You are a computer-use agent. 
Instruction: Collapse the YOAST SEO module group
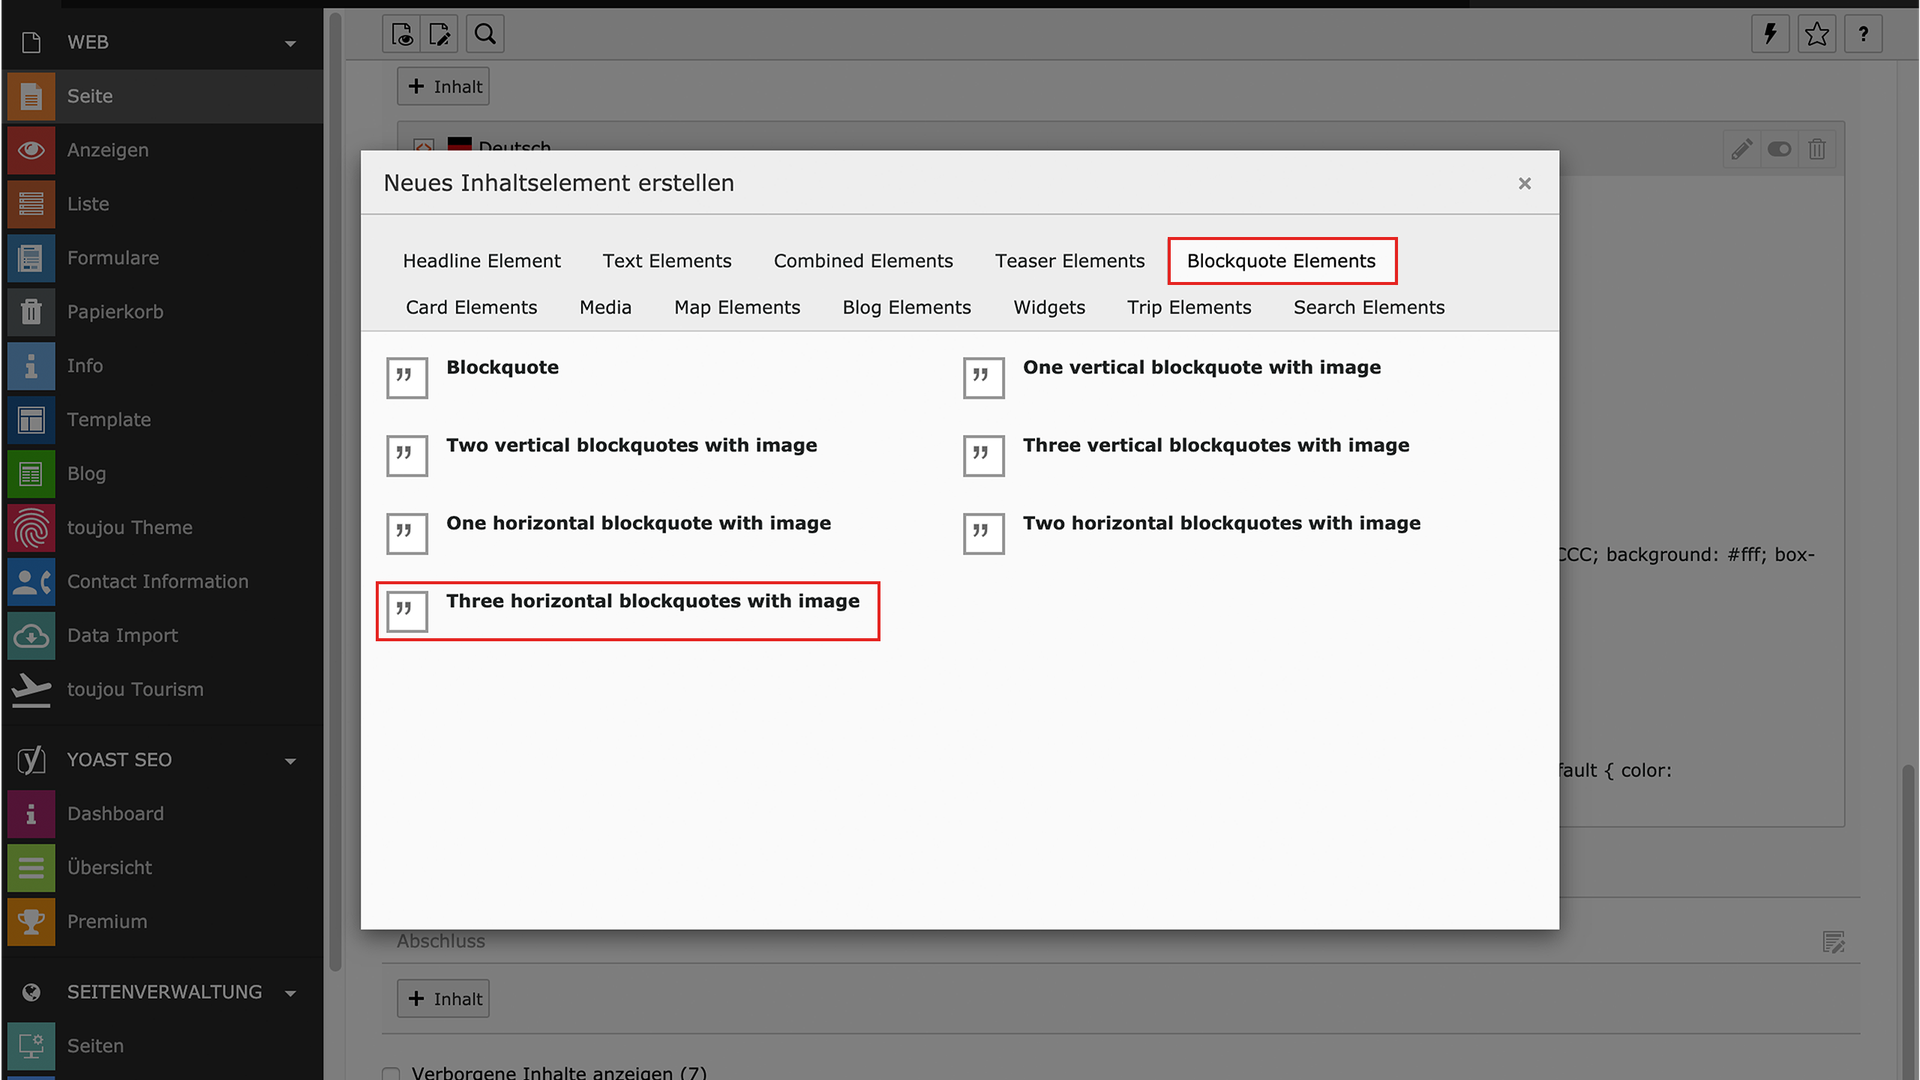pos(290,761)
